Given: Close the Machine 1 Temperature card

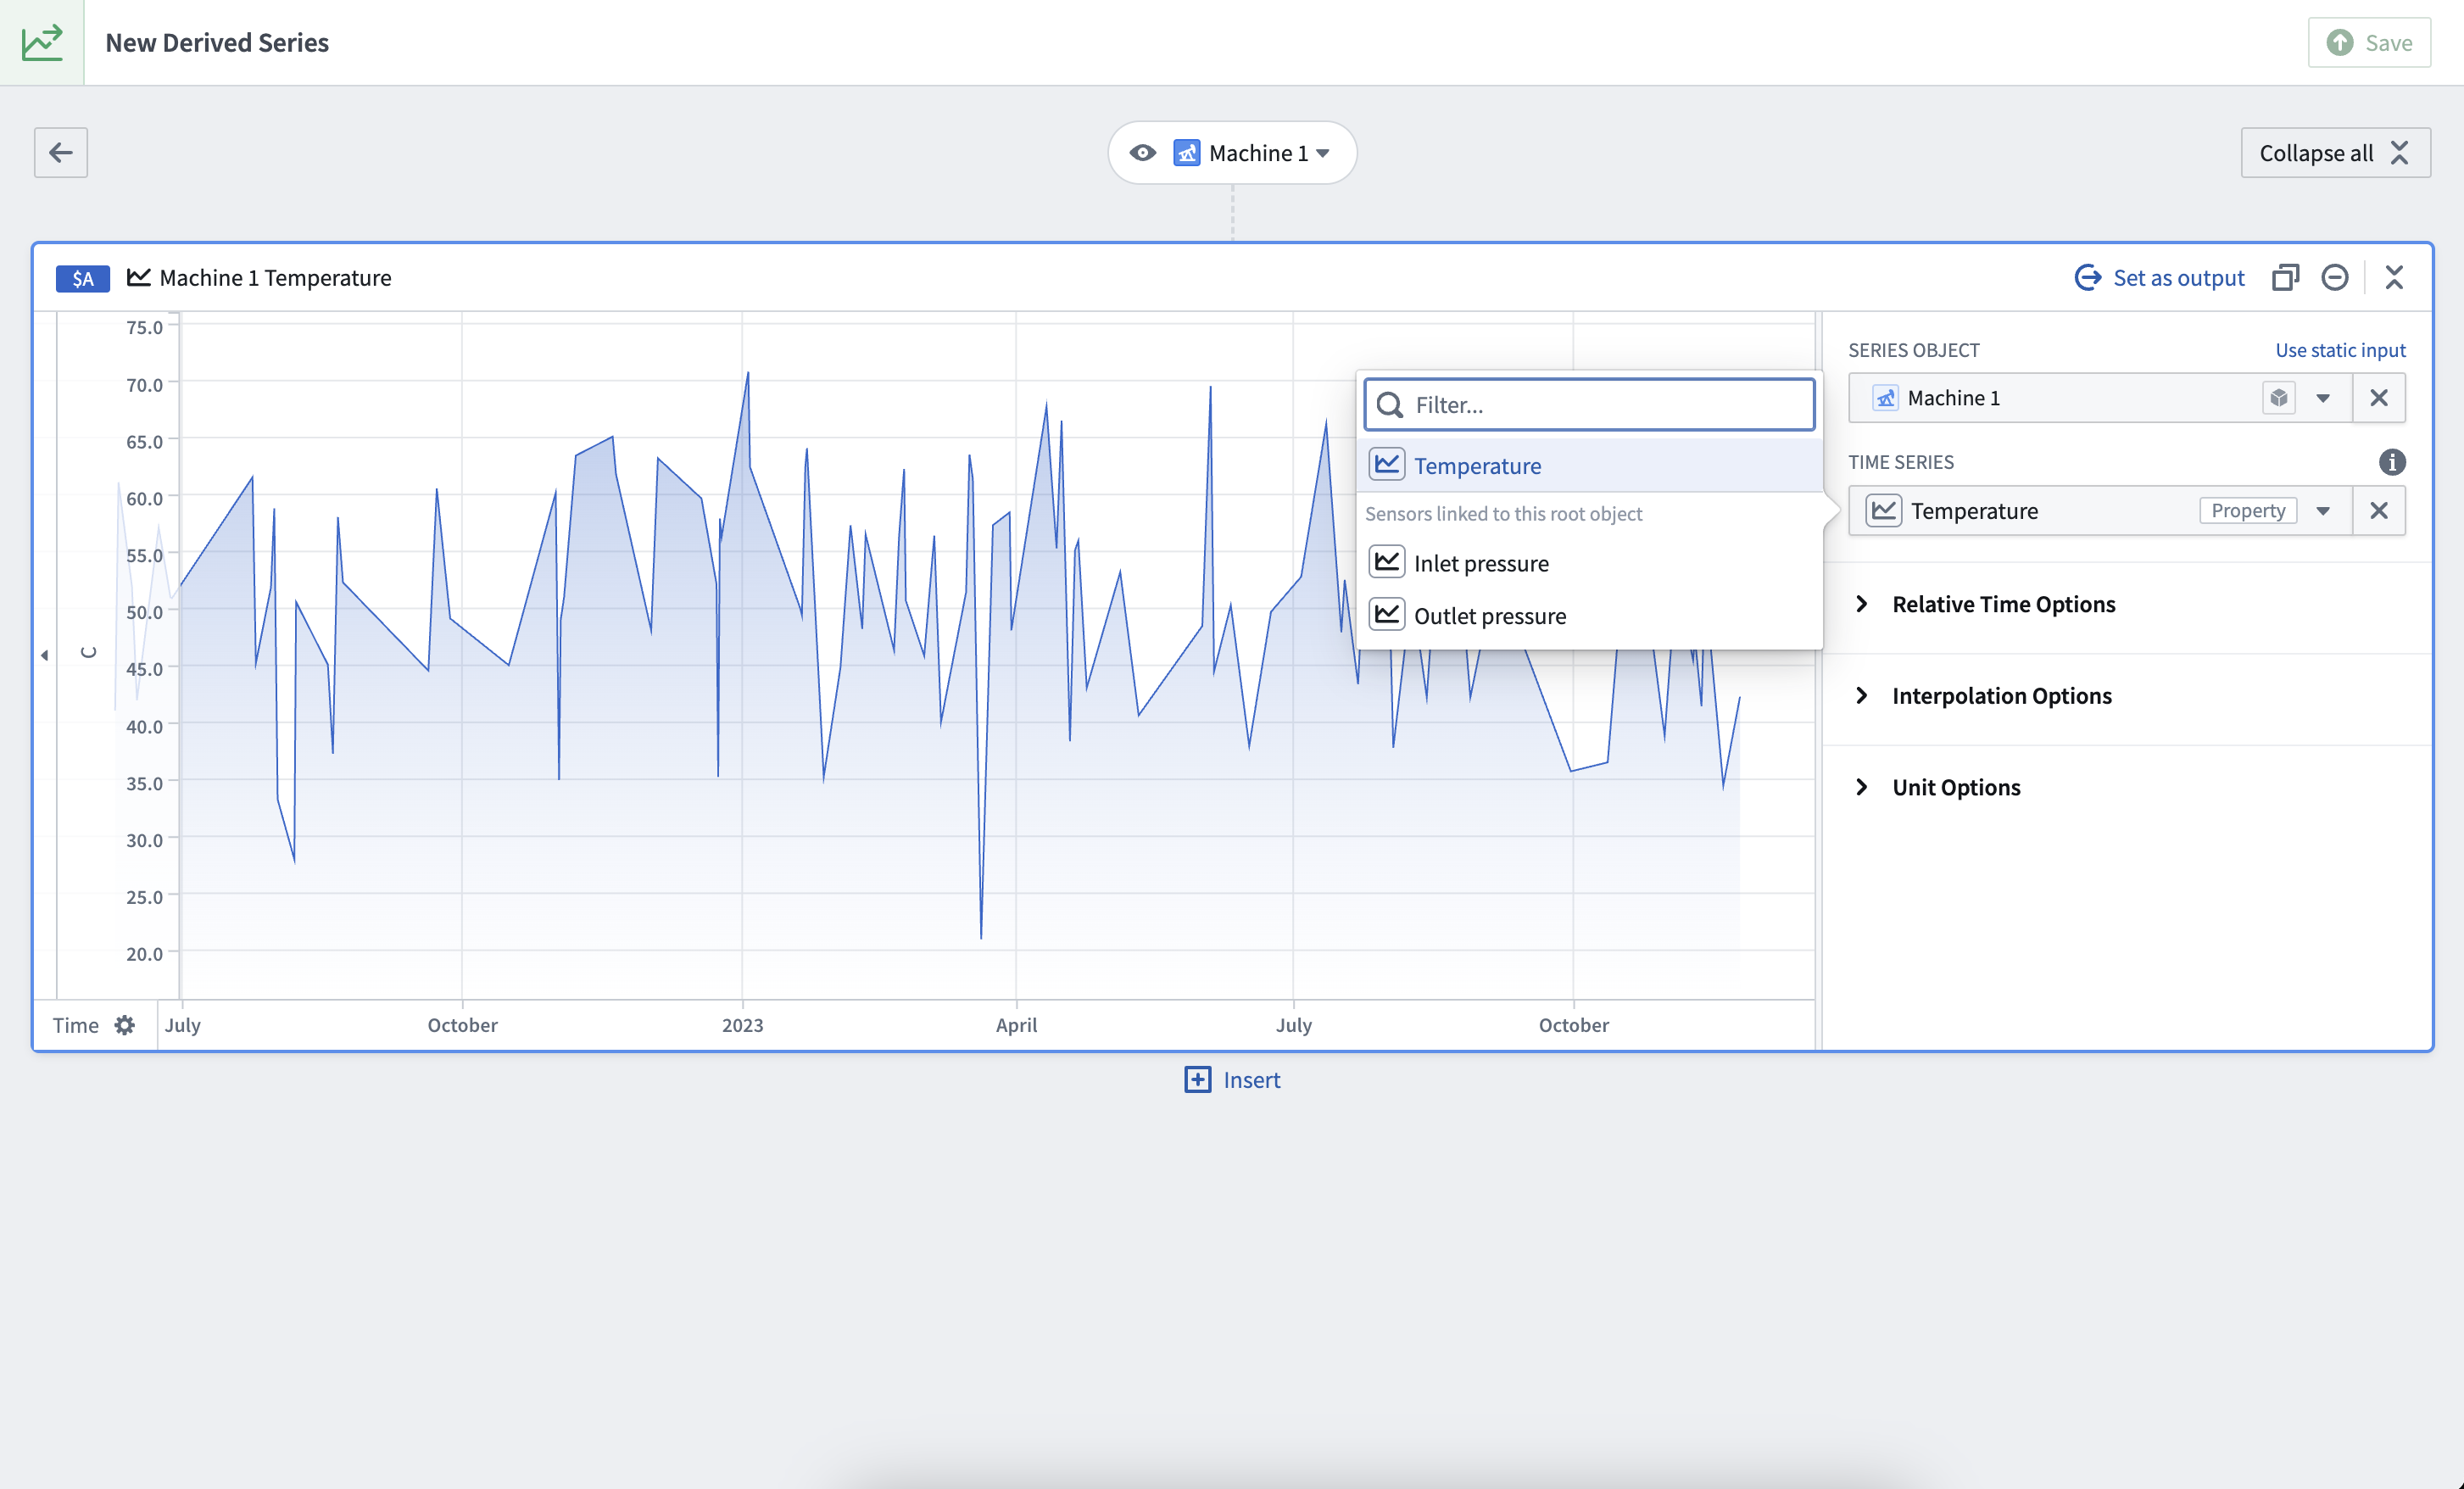Looking at the screenshot, I should pos(2394,277).
